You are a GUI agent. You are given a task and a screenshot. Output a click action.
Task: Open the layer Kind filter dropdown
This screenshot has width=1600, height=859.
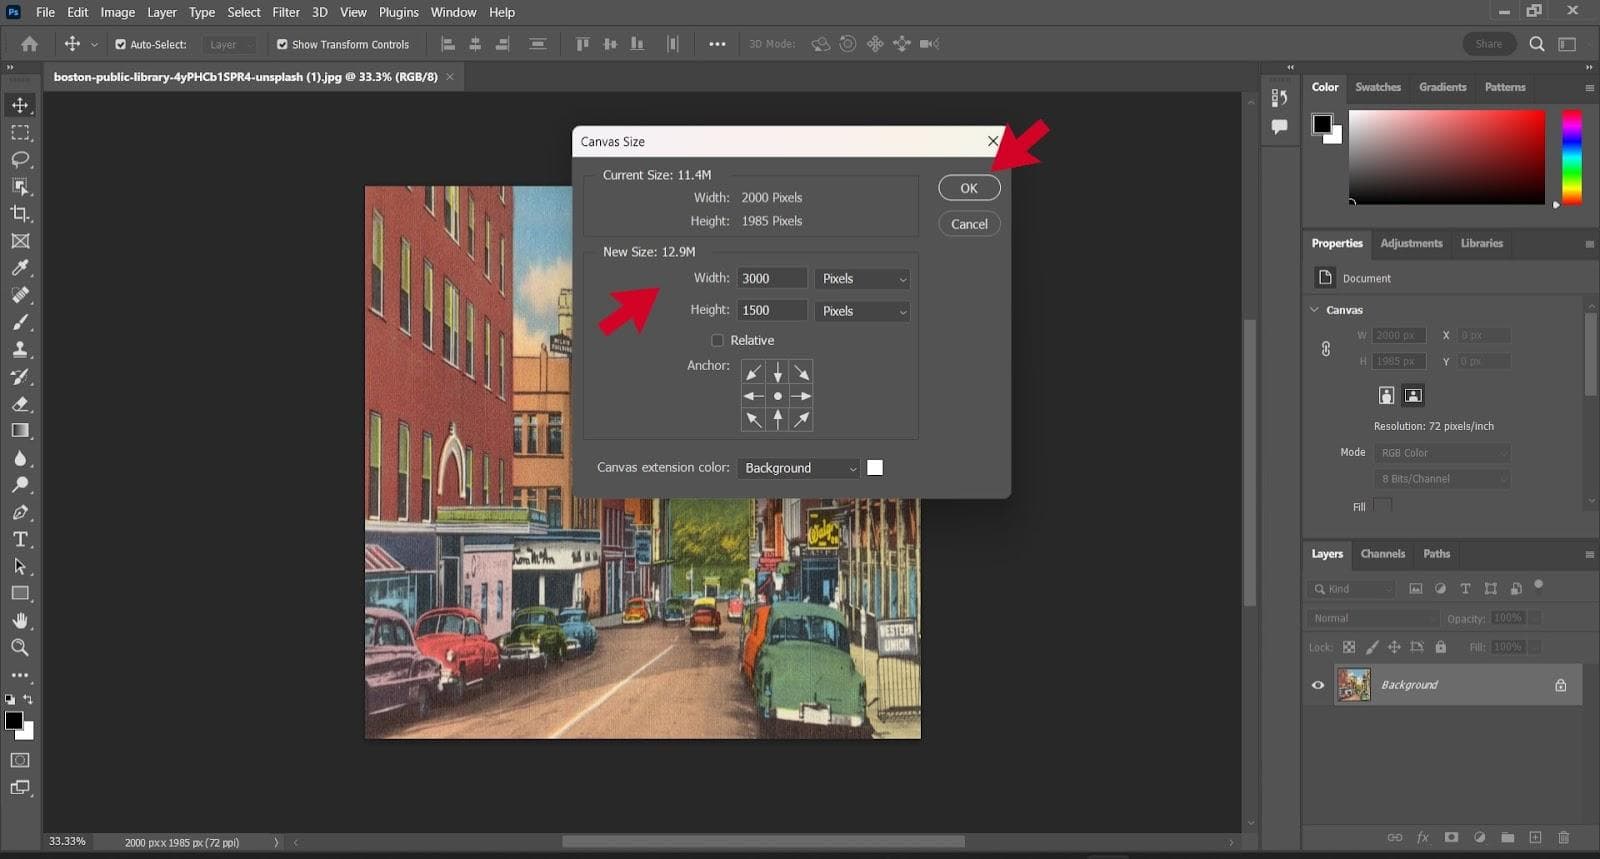pyautogui.click(x=1352, y=589)
